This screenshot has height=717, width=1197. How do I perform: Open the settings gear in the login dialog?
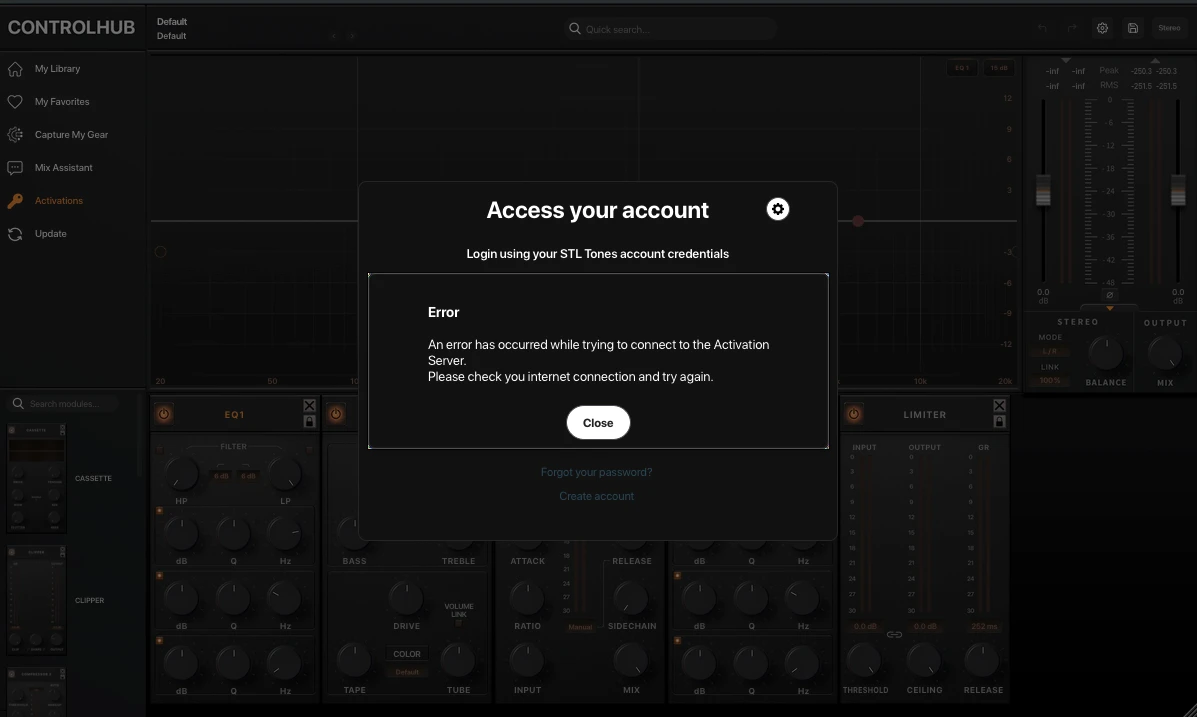[x=777, y=209]
